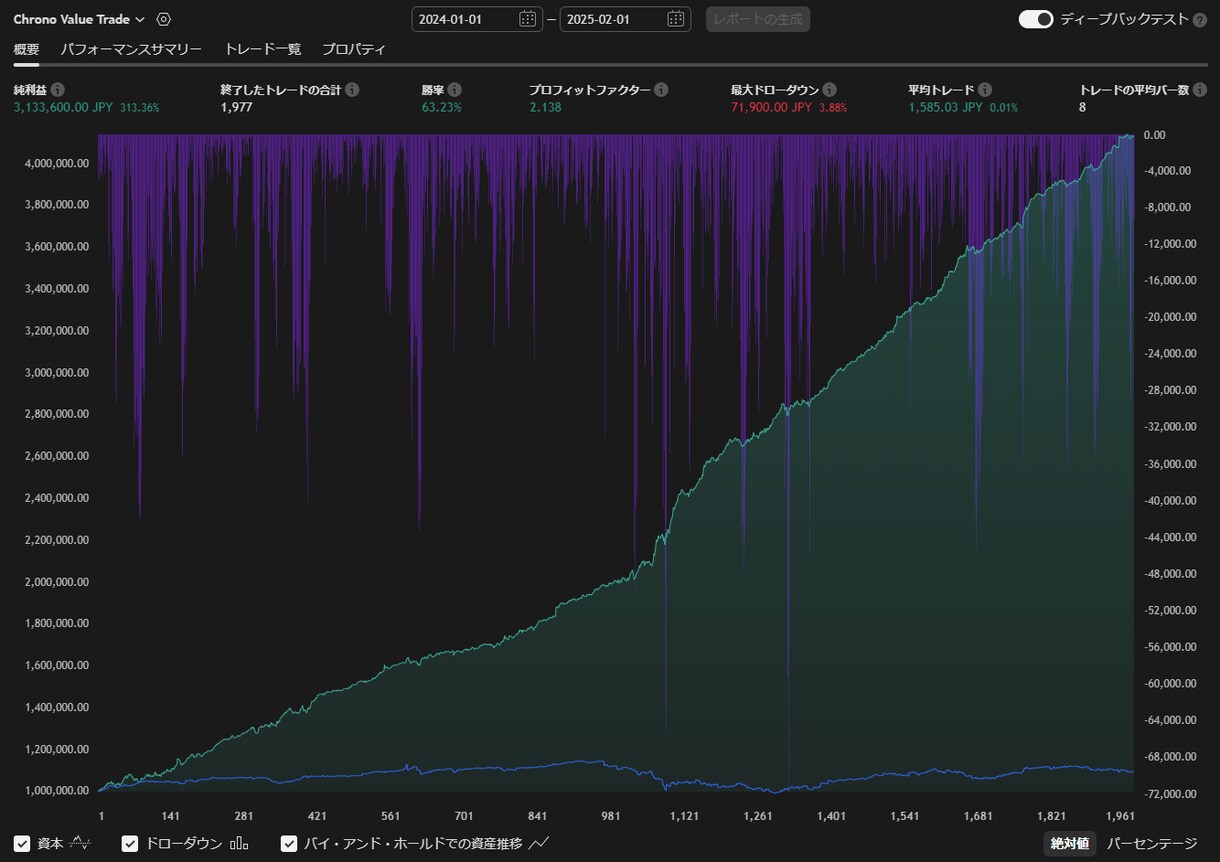This screenshot has height=862, width=1220.
Task: Uncheck the バイ・アンド・ホールドでの資産推移 checkbox
Action: [x=289, y=843]
